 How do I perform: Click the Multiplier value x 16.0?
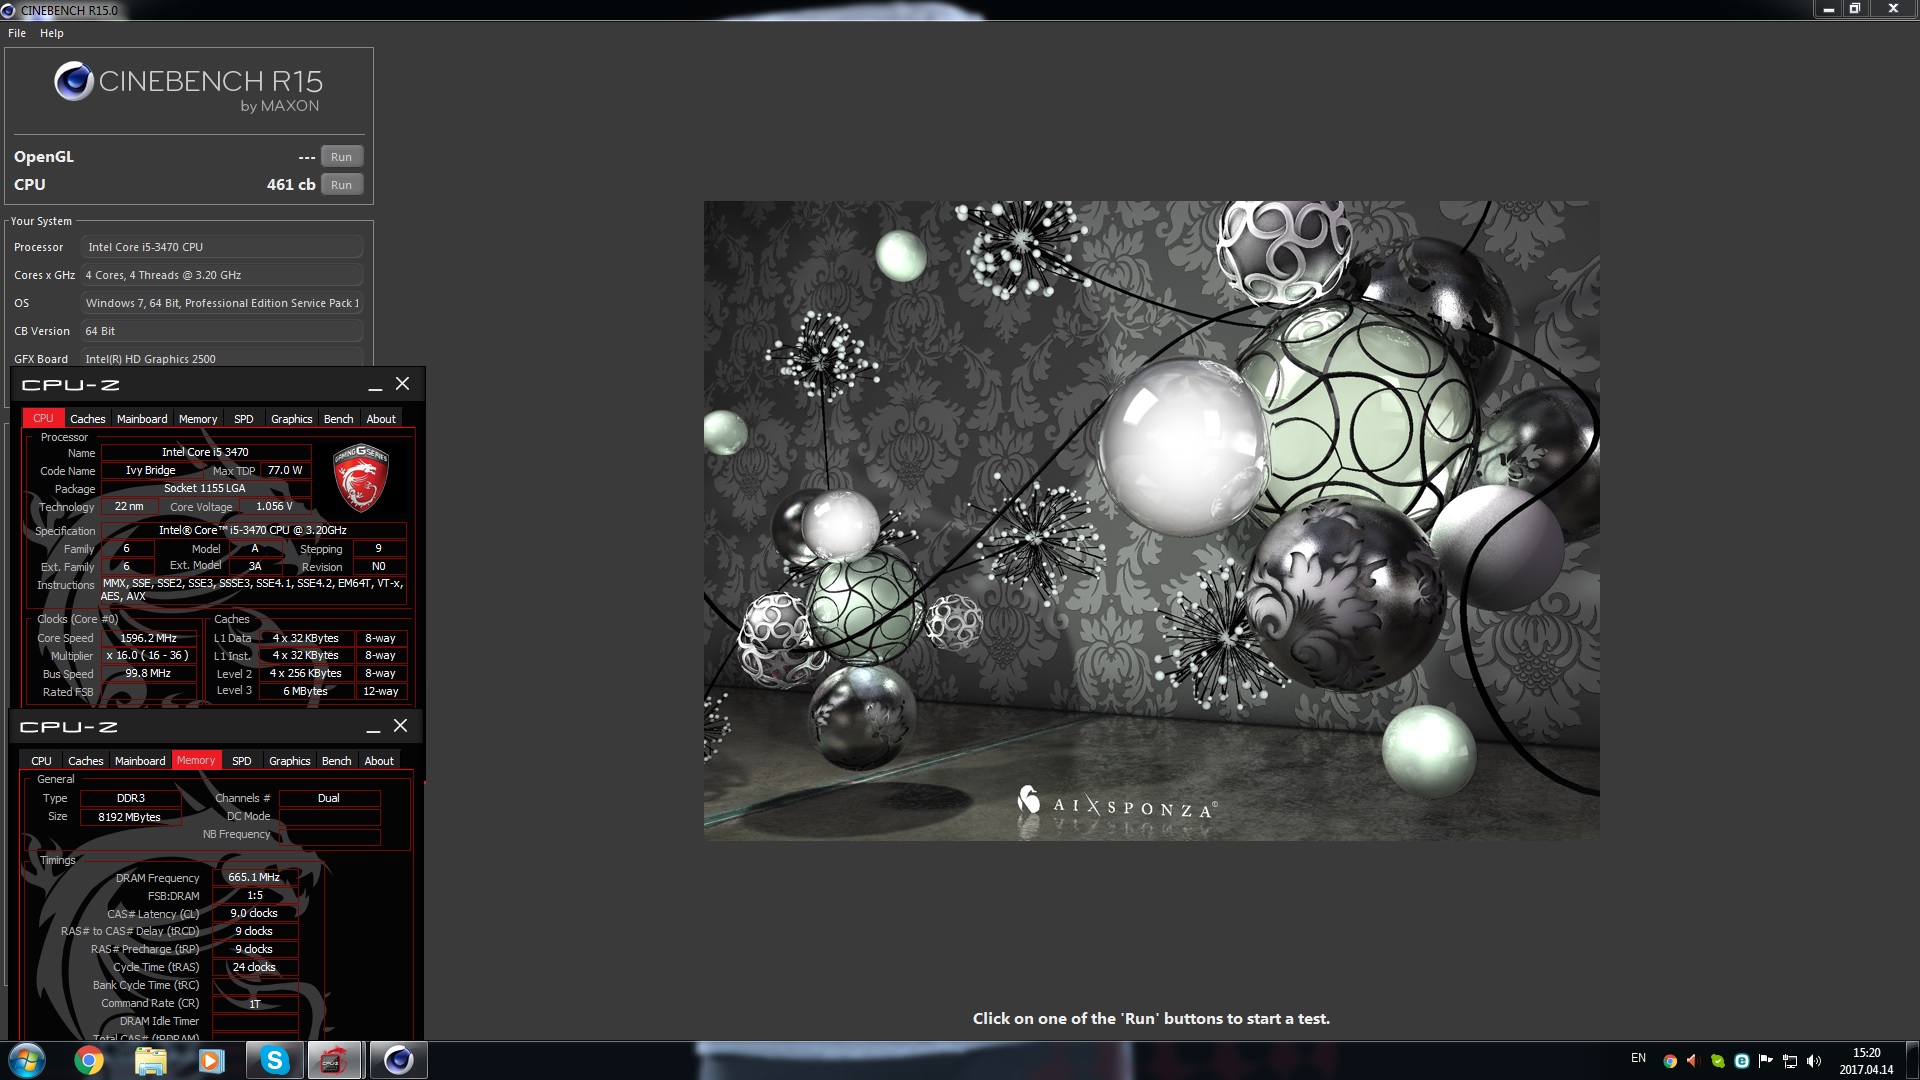(148, 656)
